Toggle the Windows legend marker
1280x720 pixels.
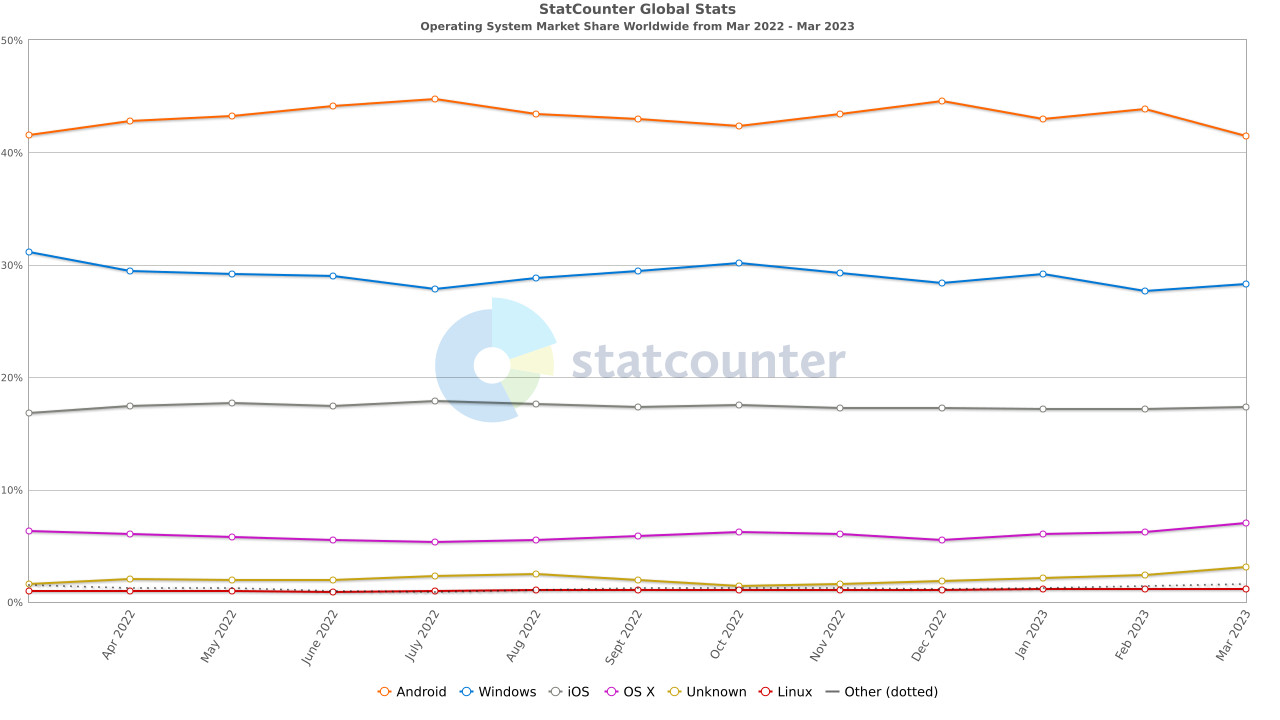[x=466, y=692]
